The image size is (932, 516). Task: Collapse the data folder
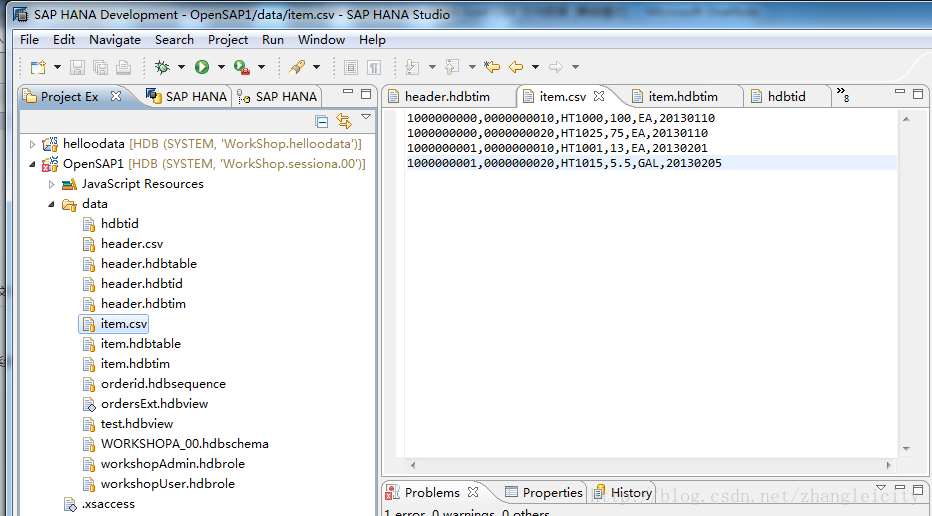(51, 204)
